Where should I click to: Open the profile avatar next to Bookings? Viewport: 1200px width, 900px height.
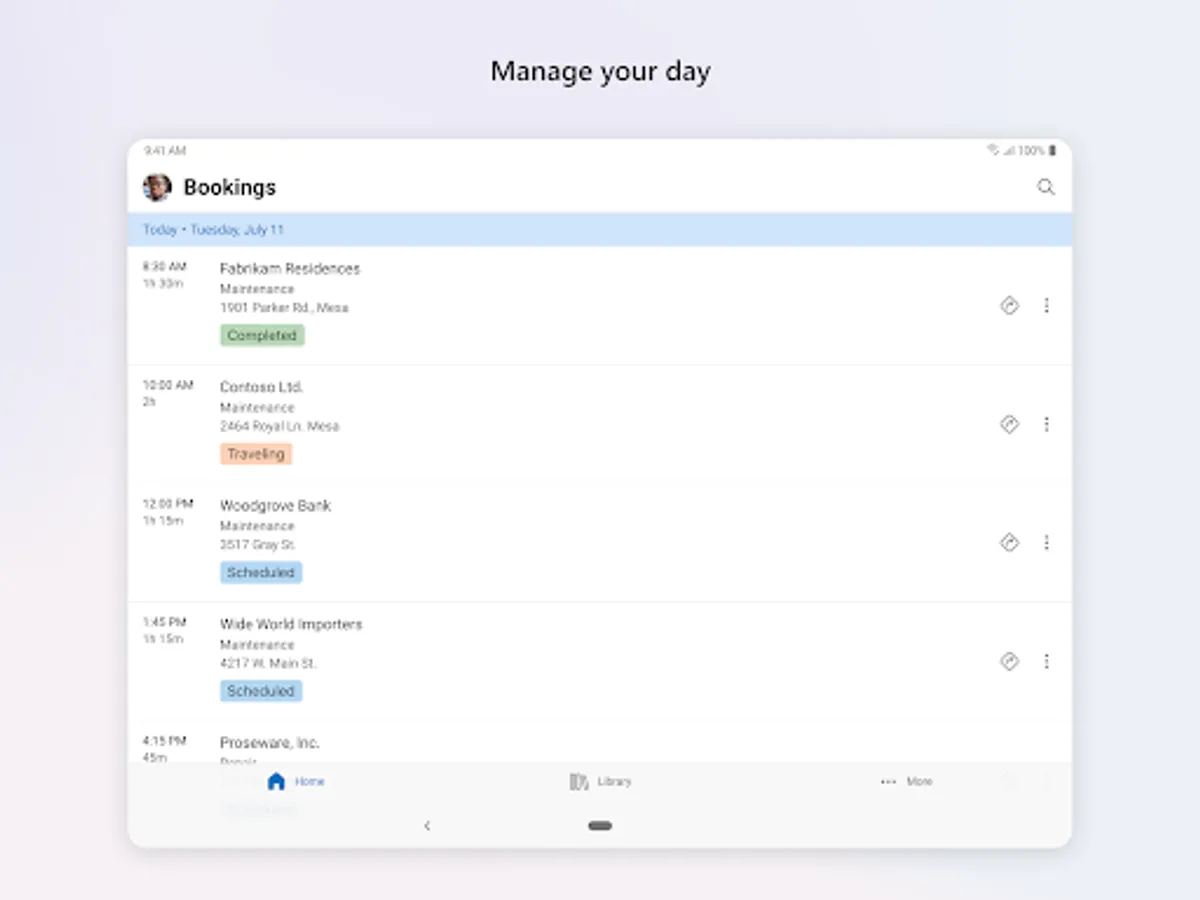coord(156,187)
